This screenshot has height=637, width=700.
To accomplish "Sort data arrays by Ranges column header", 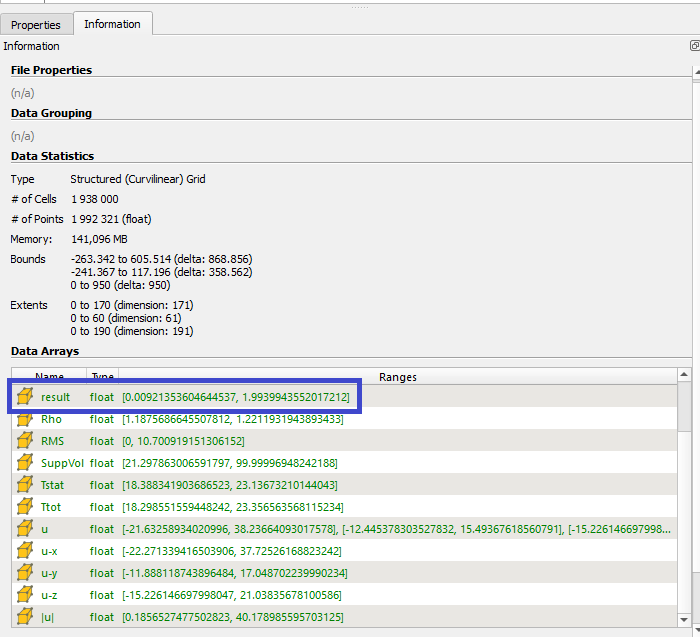I will (x=397, y=377).
